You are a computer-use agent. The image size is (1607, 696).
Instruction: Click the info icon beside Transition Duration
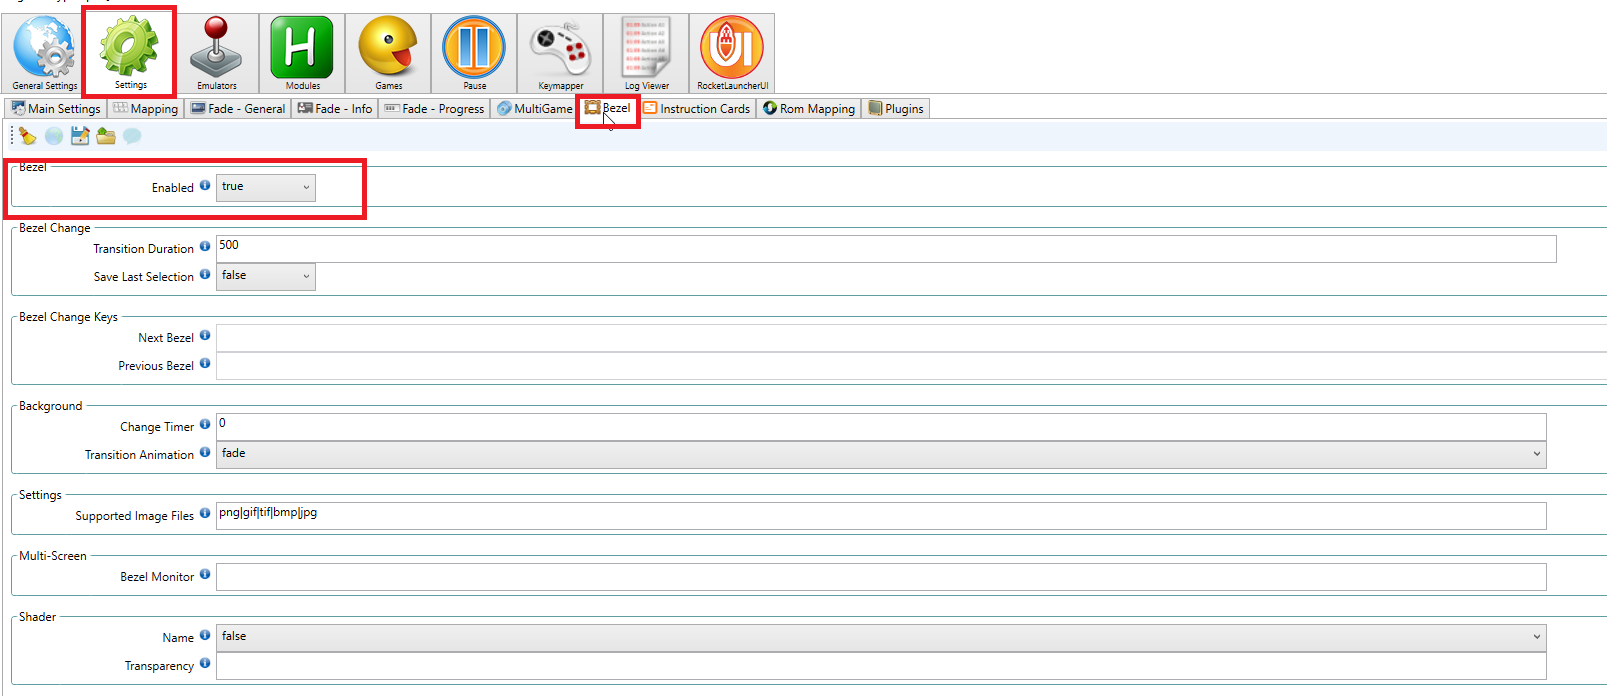[x=205, y=246]
